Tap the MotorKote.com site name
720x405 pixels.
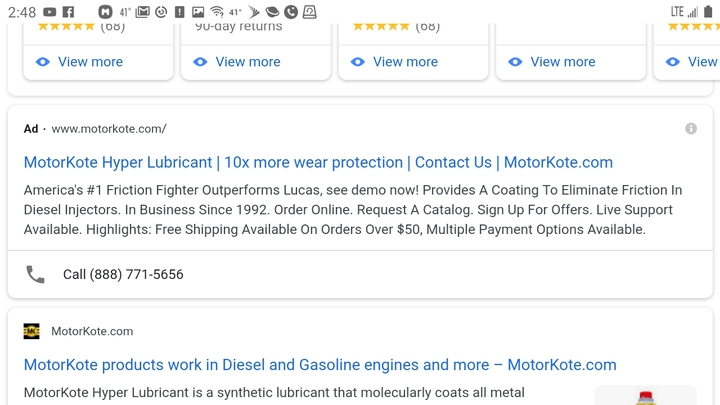[x=92, y=331]
